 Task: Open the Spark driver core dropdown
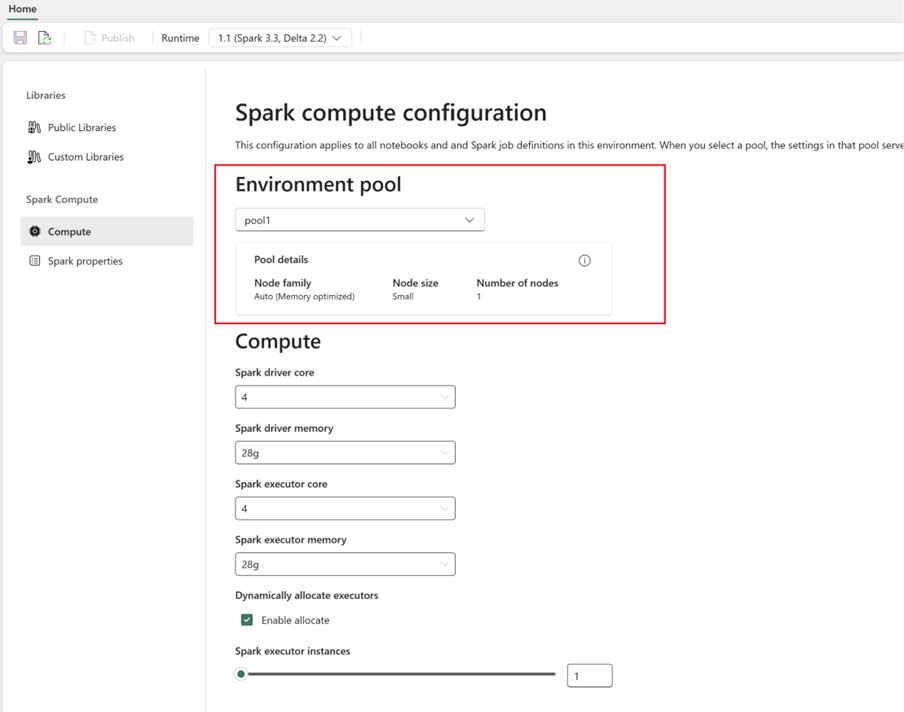pos(345,397)
